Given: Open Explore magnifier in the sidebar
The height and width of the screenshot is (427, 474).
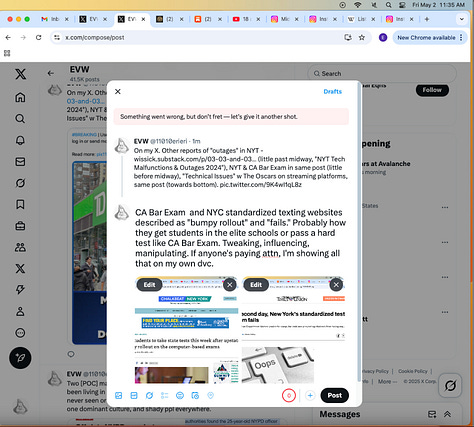Looking at the screenshot, I should tap(20, 119).
